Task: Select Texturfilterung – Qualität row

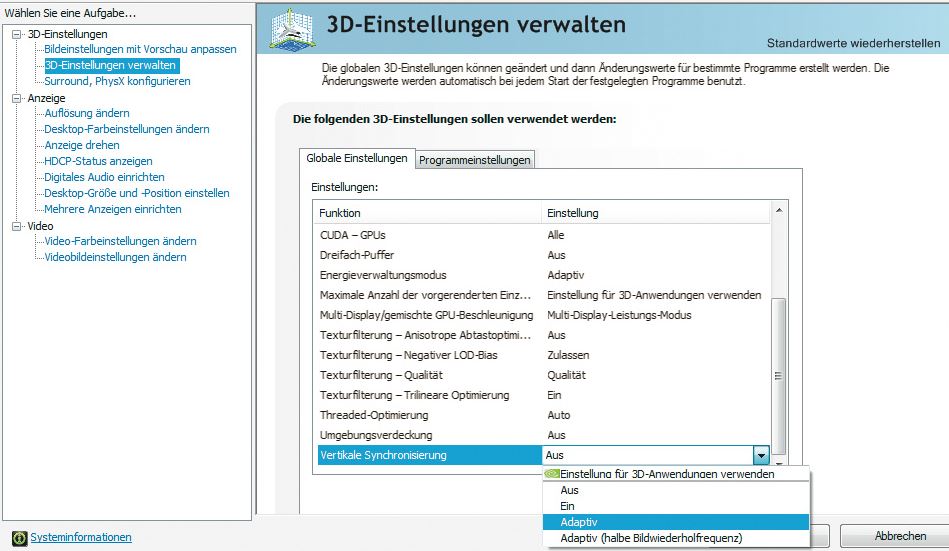Action: pyautogui.click(x=543, y=375)
